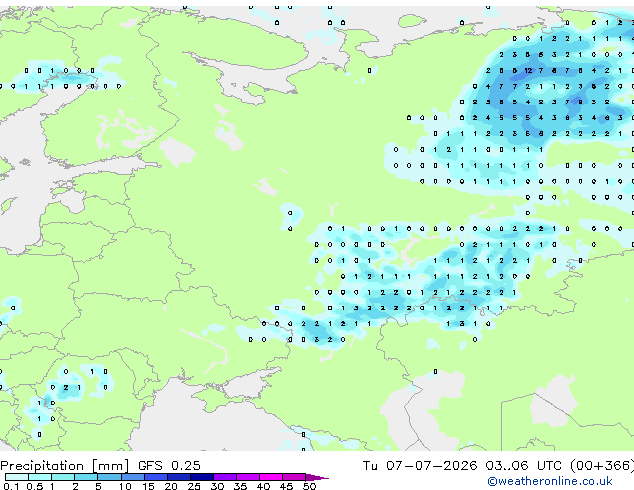Click the 'Tu 07-07-2026' date text
Viewport: 634px width, 490px height.
(420, 466)
